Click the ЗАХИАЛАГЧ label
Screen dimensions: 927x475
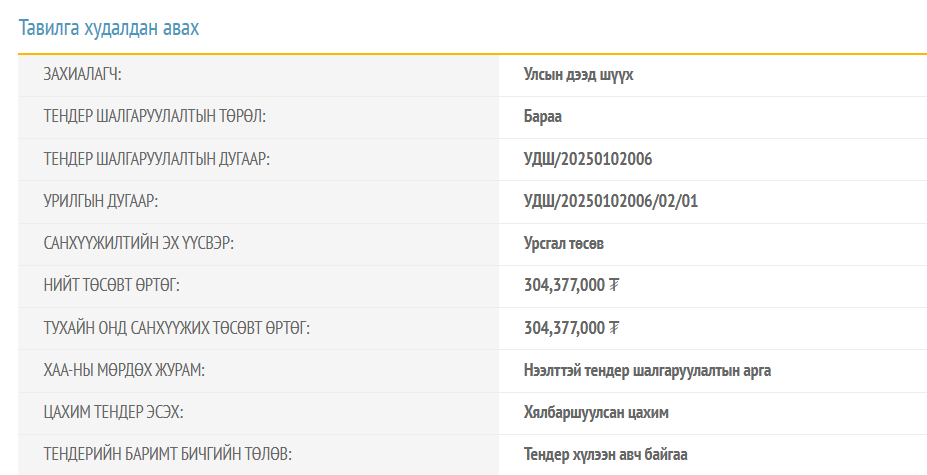(x=82, y=75)
